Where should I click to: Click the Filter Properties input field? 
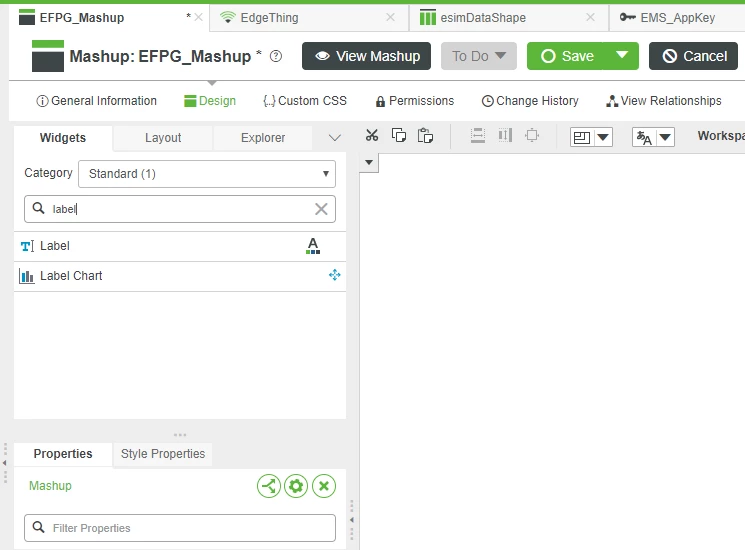tap(180, 528)
